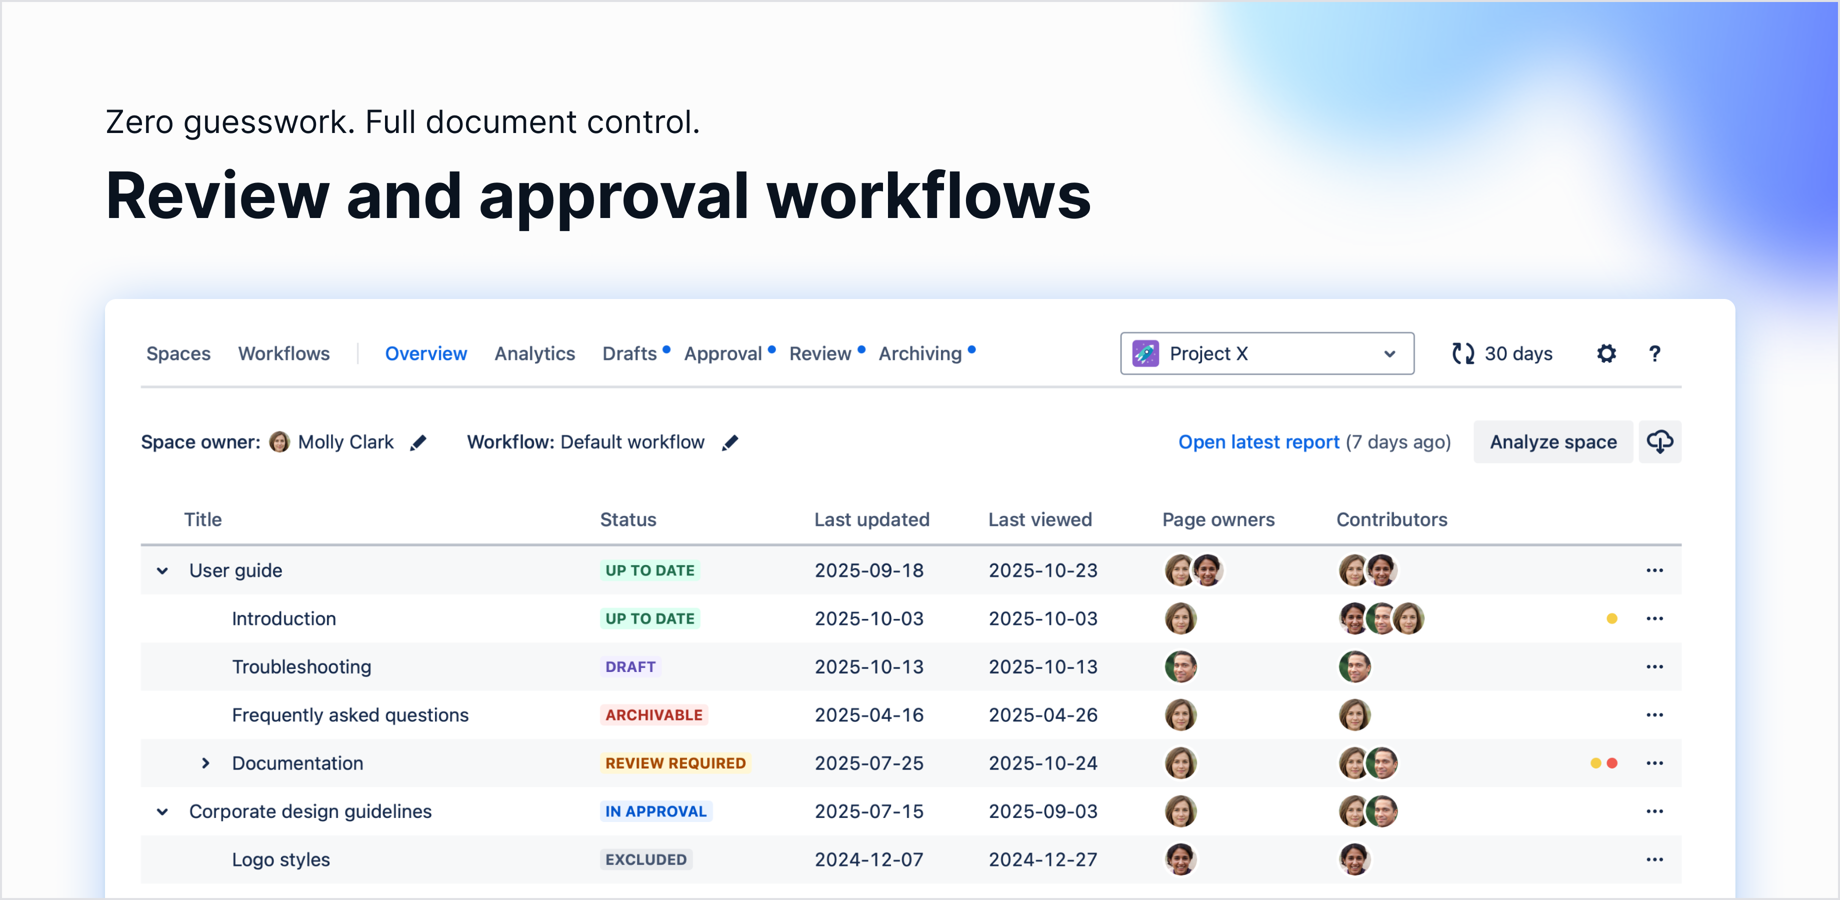Open latest report link
This screenshot has width=1840, height=900.
1258,441
